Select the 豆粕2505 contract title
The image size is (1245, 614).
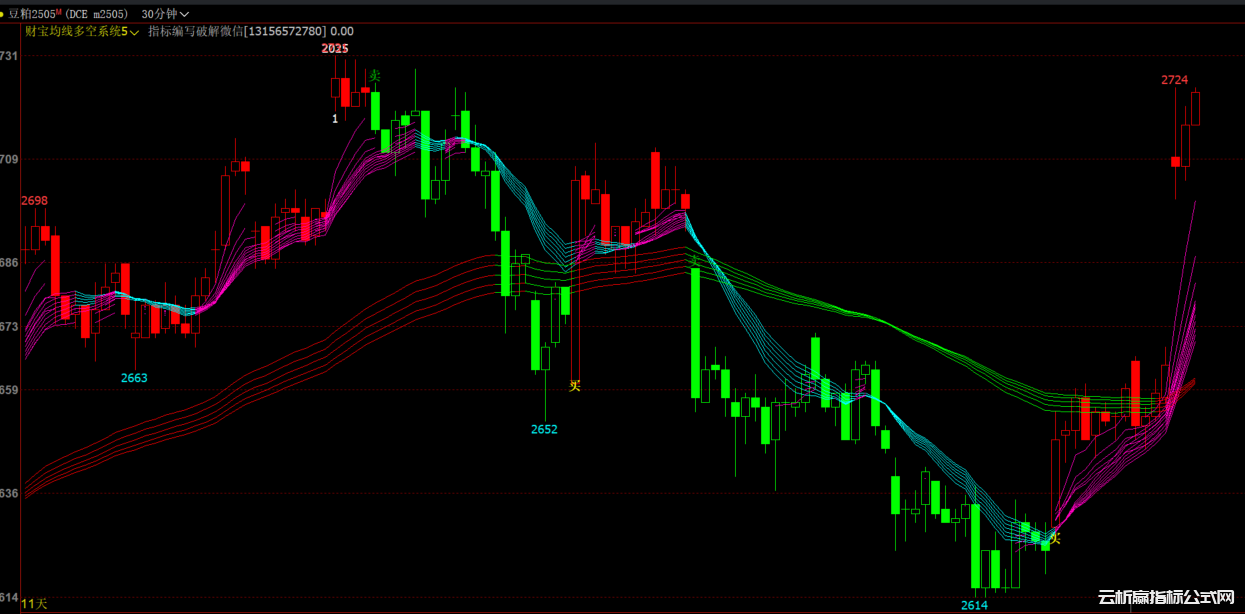tap(32, 14)
